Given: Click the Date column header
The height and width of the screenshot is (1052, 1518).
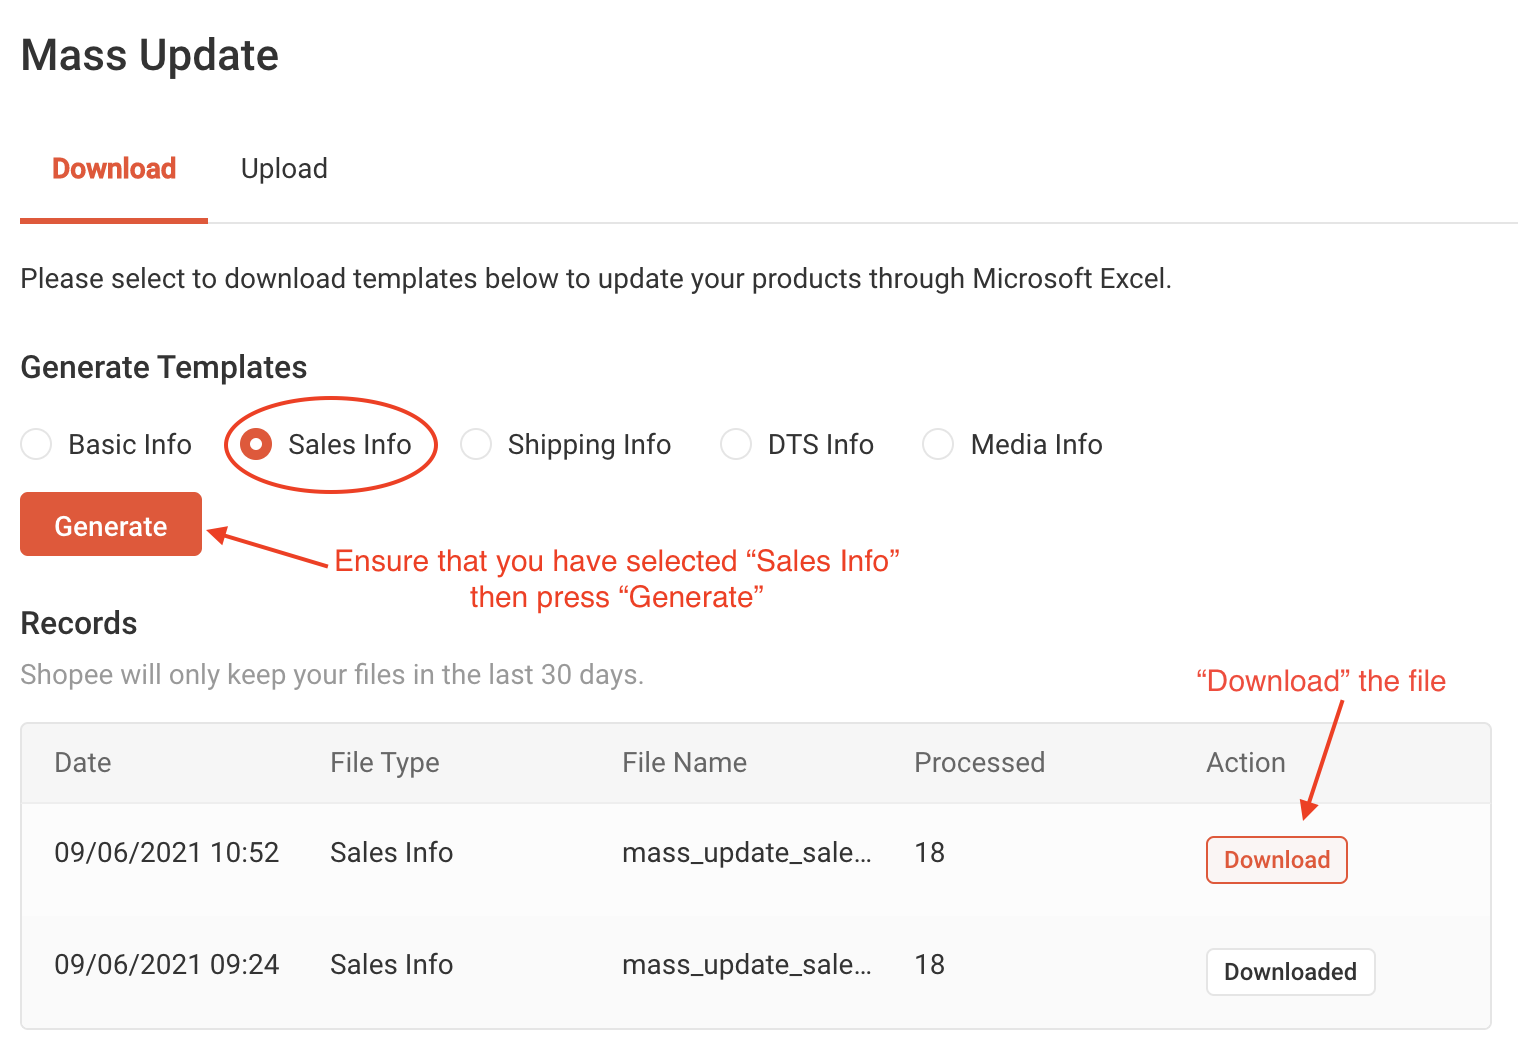Looking at the screenshot, I should click(83, 763).
